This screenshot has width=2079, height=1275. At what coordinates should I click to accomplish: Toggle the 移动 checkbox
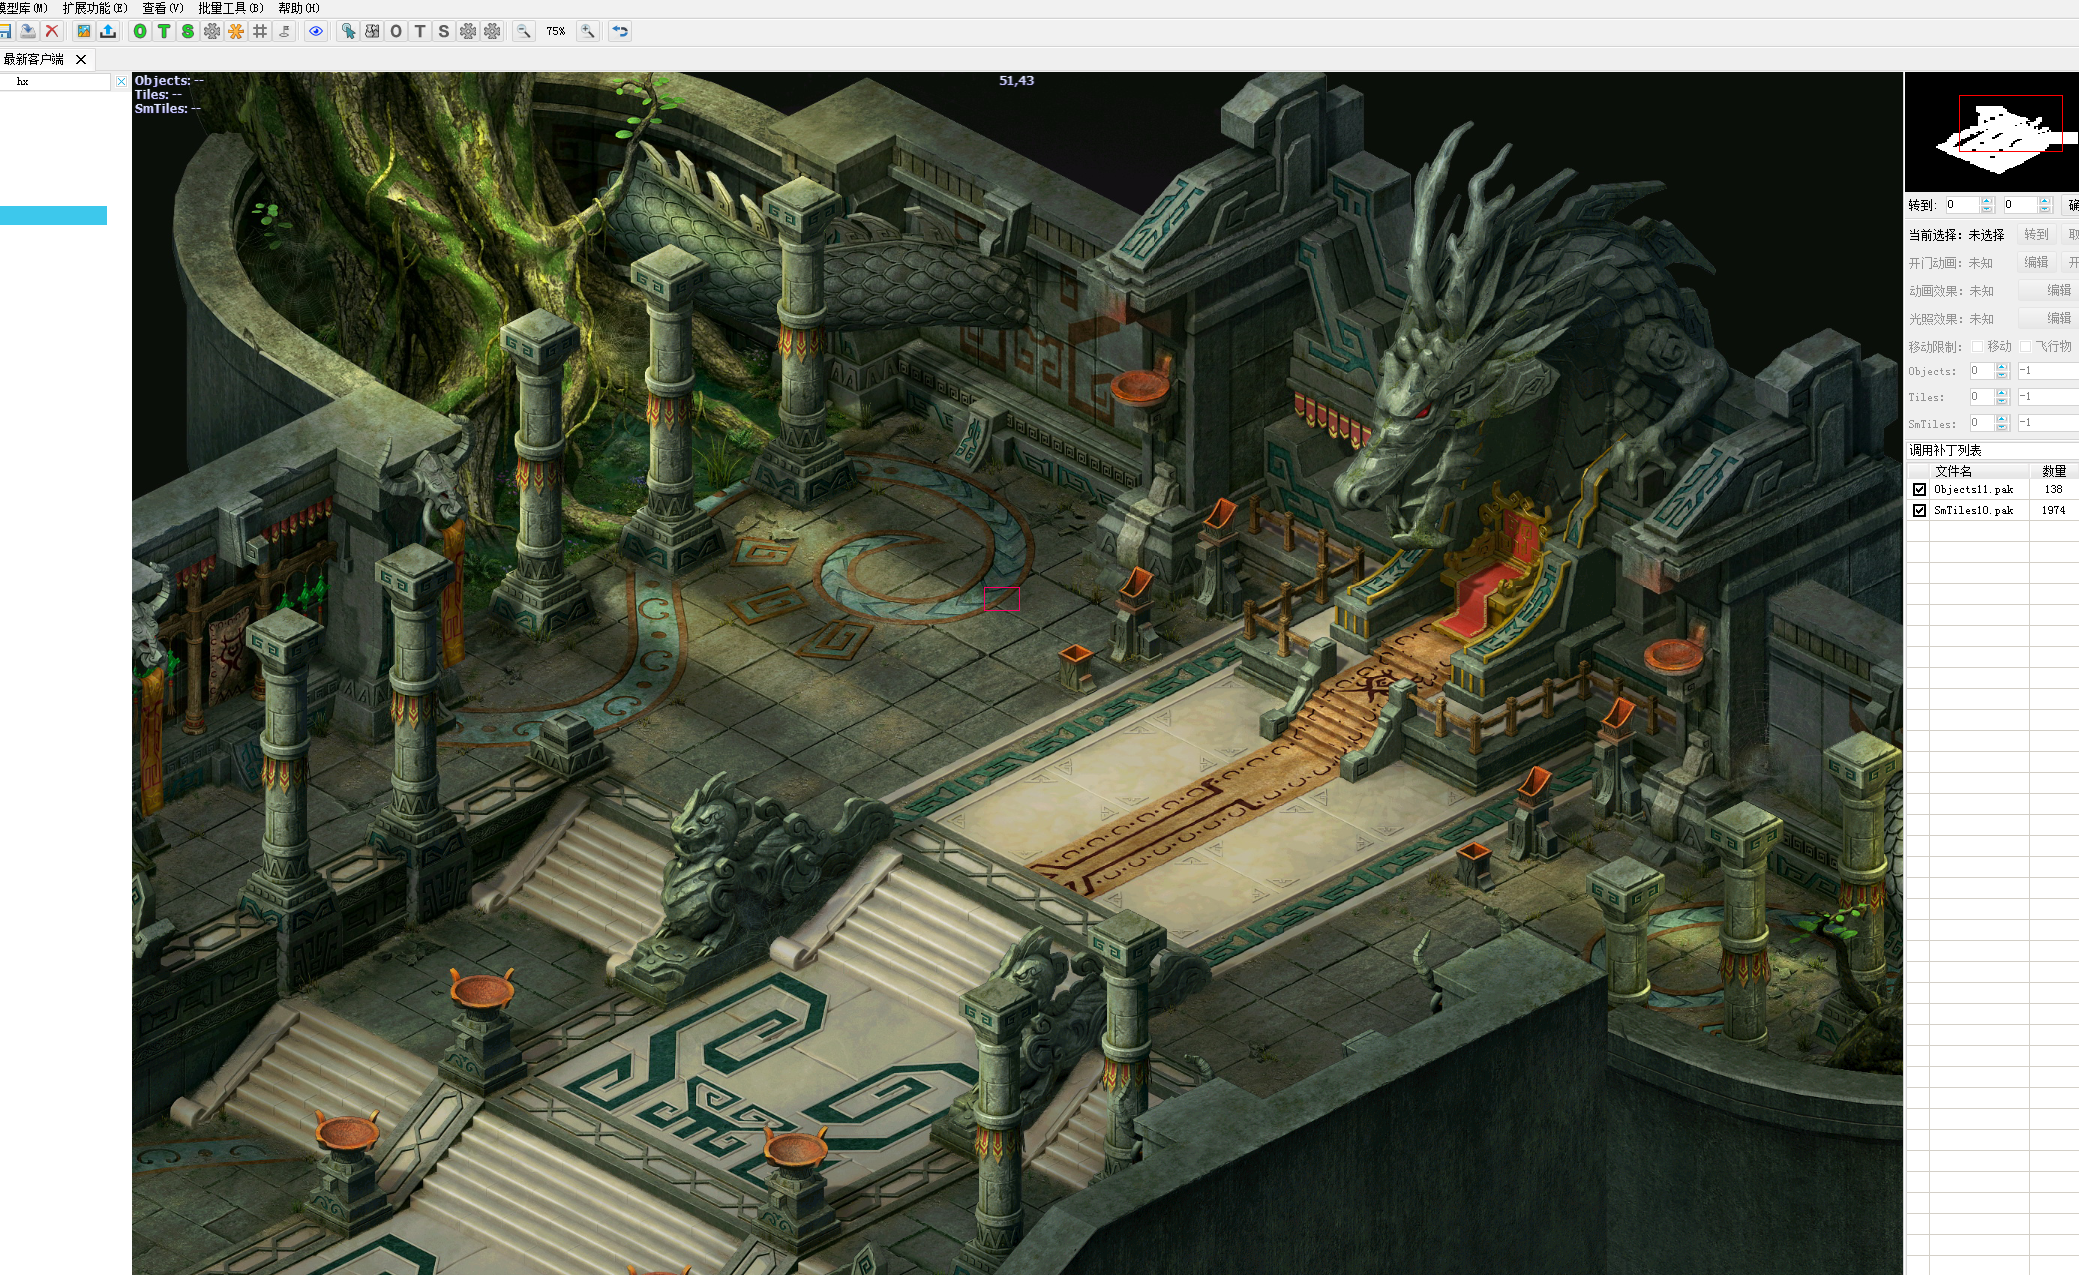click(x=1977, y=346)
